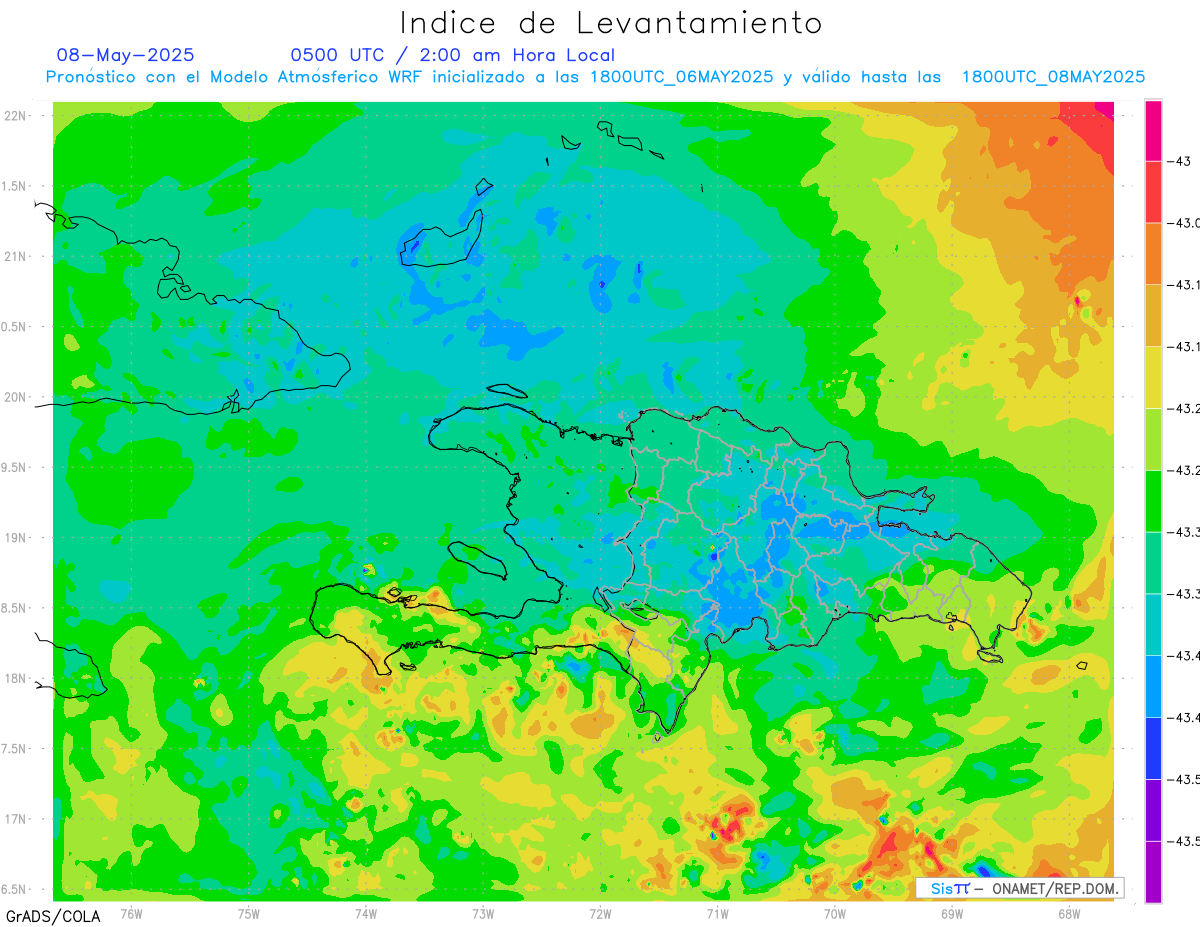
Task: Click the title "Indice de Levantamiento"
Action: (610, 22)
